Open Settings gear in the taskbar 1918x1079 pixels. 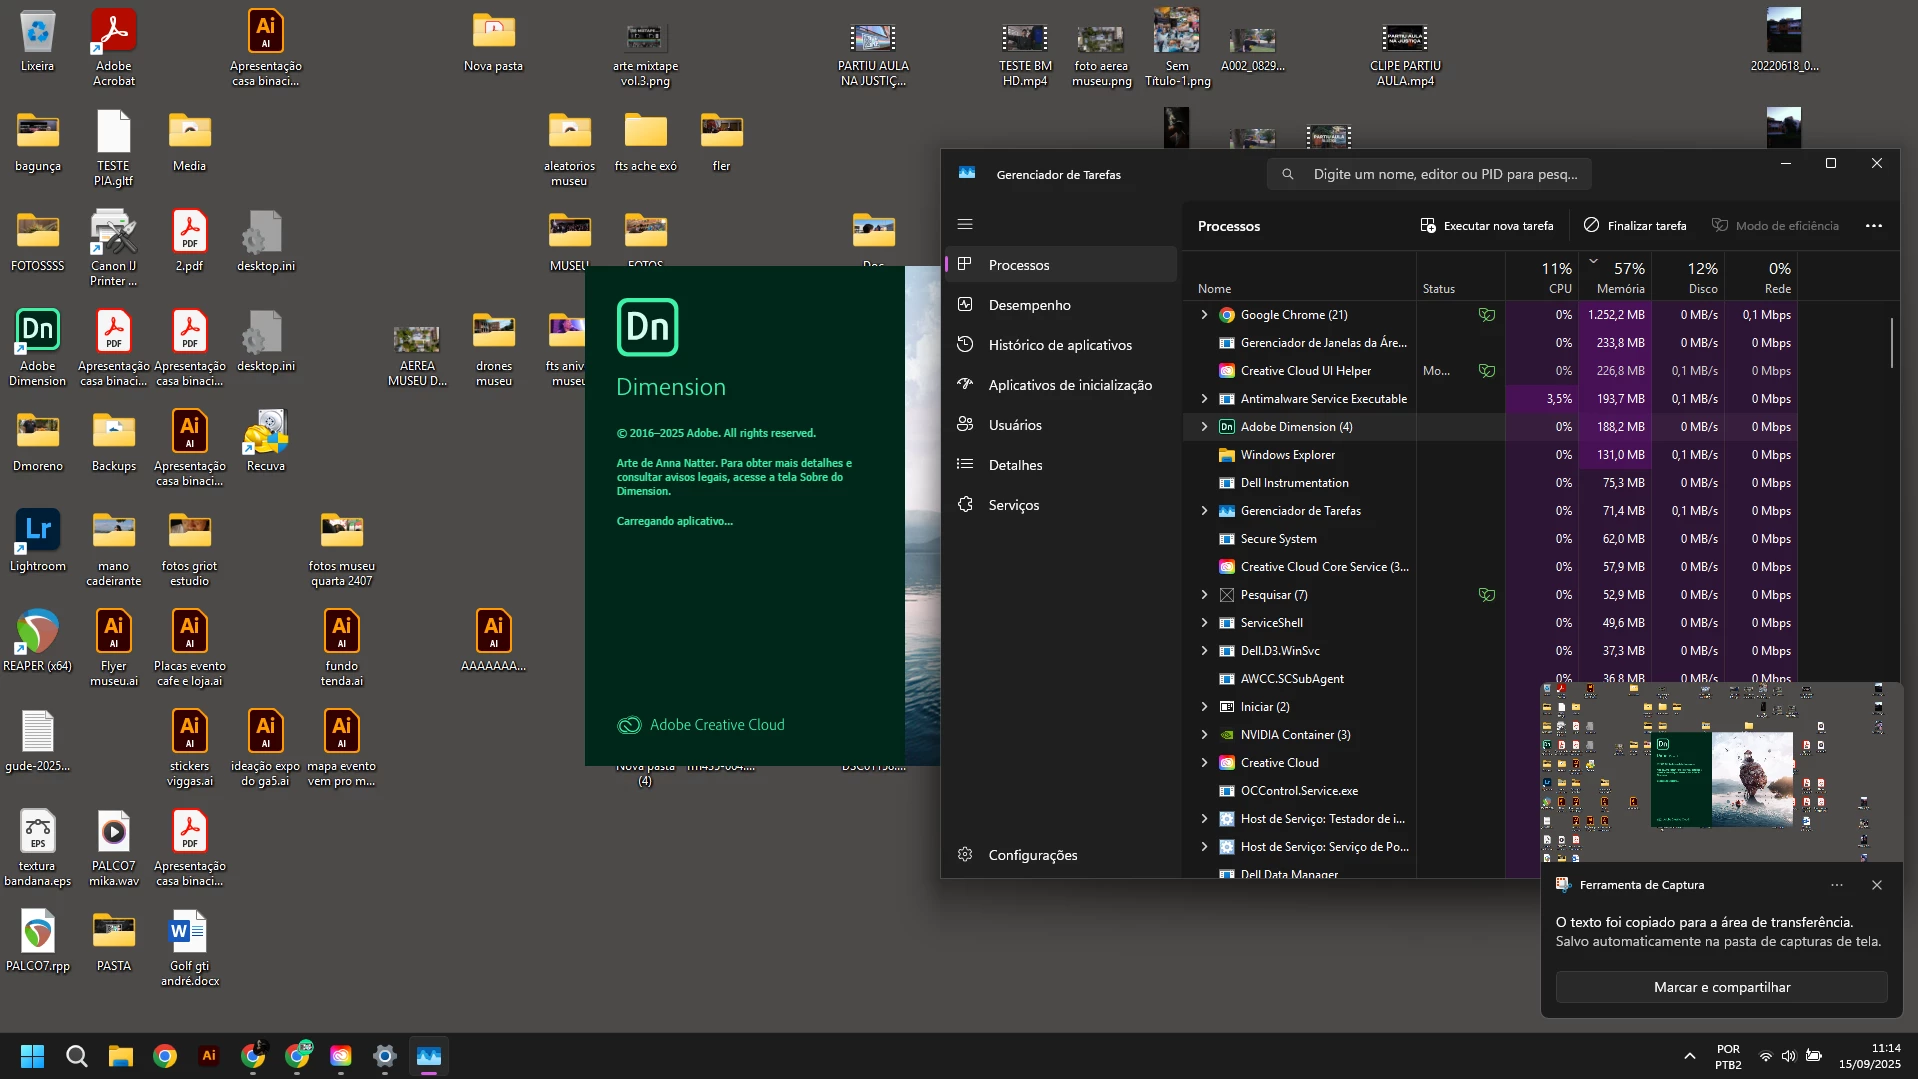385,1056
